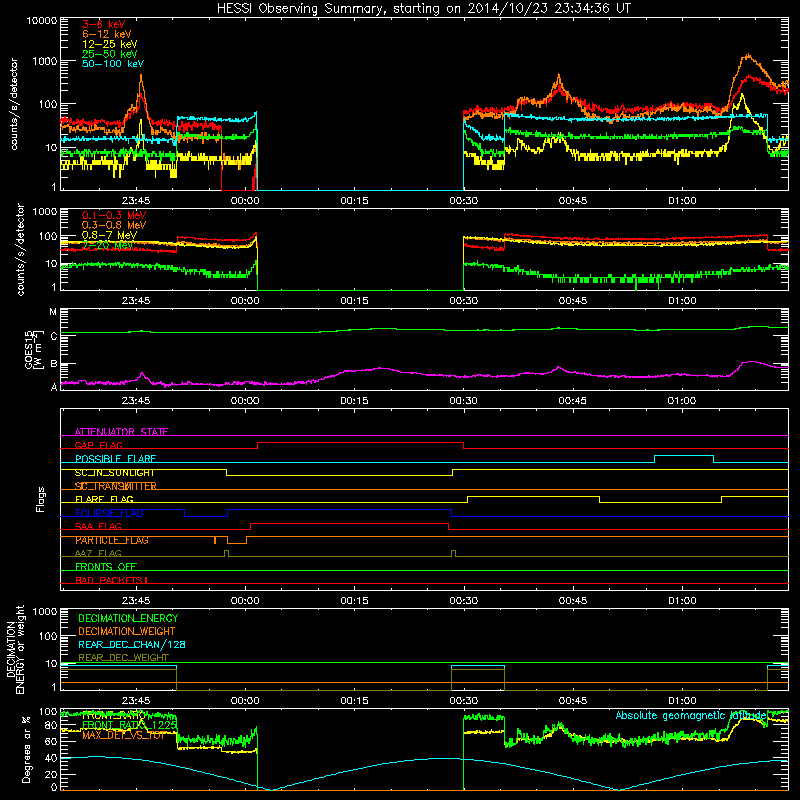Viewport: 800px width, 800px height.
Task: Click the 0.1-0.3 MeV legend label
Action: [114, 215]
